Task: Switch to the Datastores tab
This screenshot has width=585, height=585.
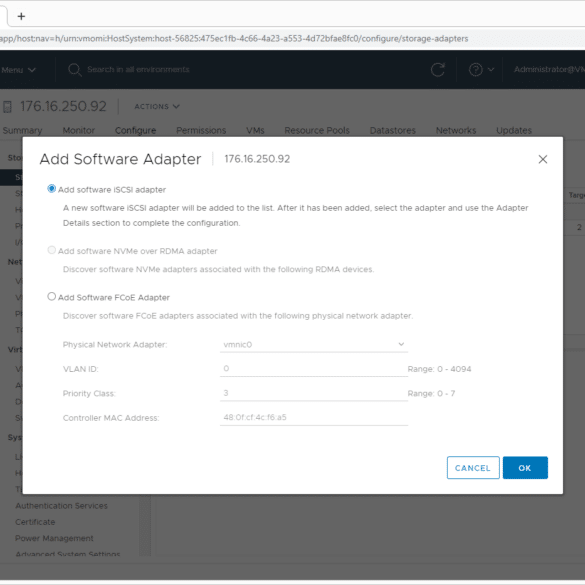Action: coord(392,131)
